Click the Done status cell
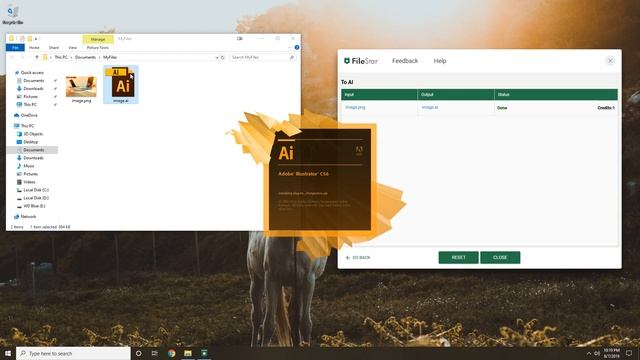640x360 pixels. (502, 108)
